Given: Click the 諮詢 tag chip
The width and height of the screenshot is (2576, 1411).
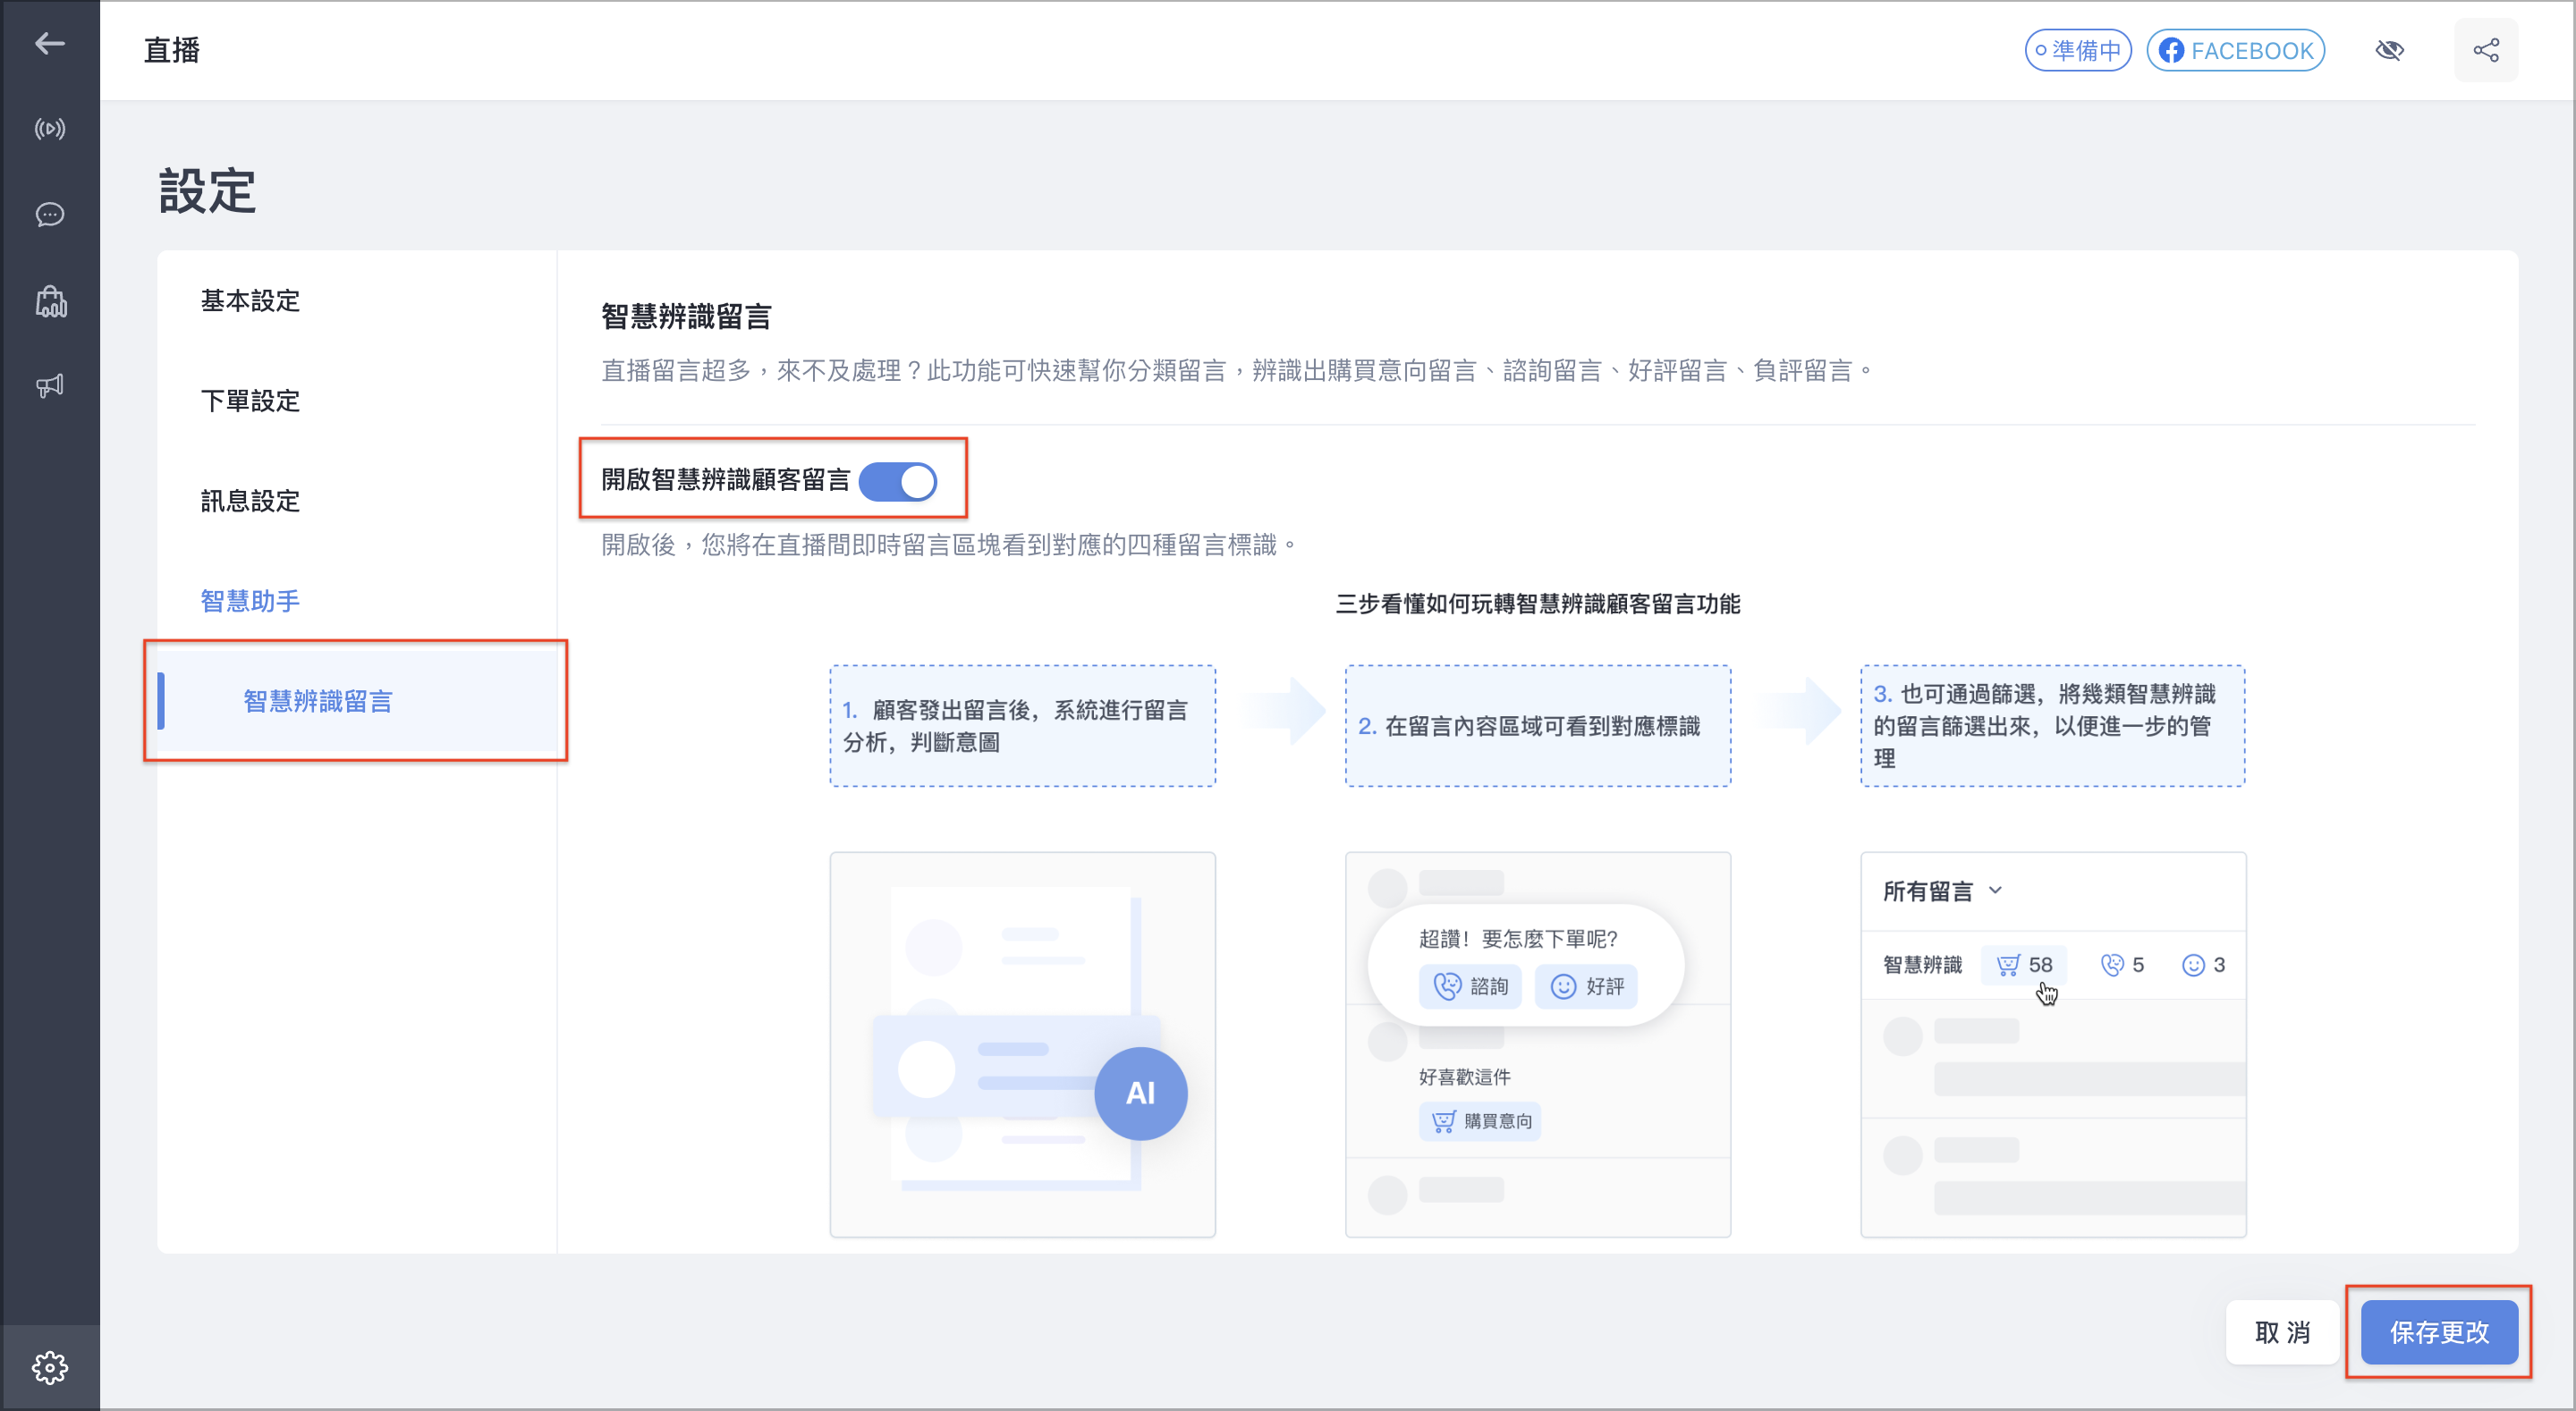Looking at the screenshot, I should [1470, 986].
